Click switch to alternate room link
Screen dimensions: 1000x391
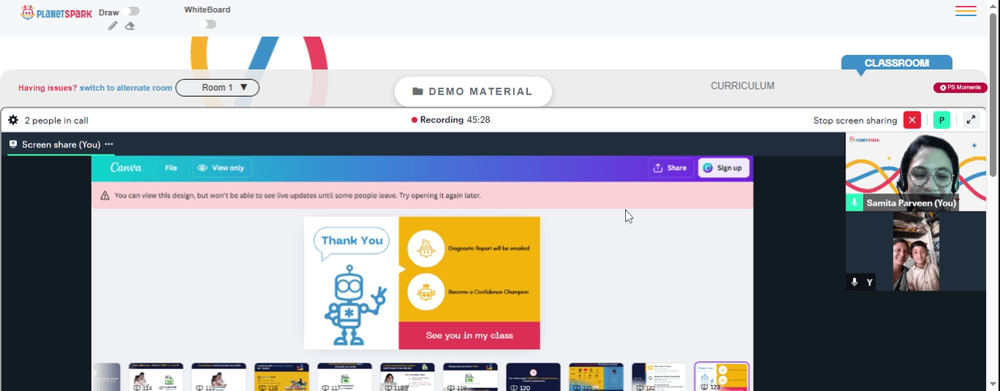click(x=126, y=88)
